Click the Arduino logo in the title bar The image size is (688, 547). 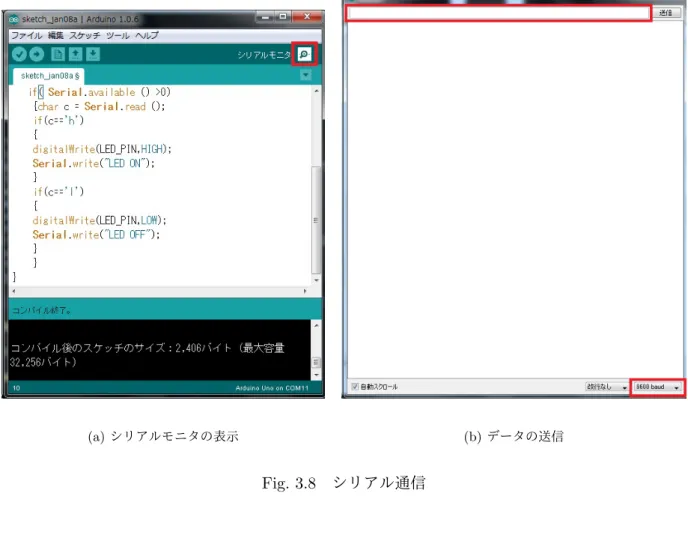pos(14,19)
